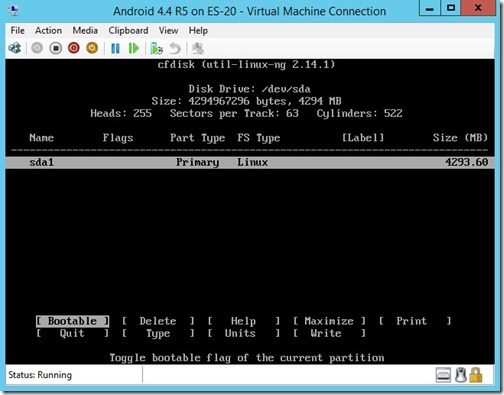Click the red Shut Down icon

[74, 48]
